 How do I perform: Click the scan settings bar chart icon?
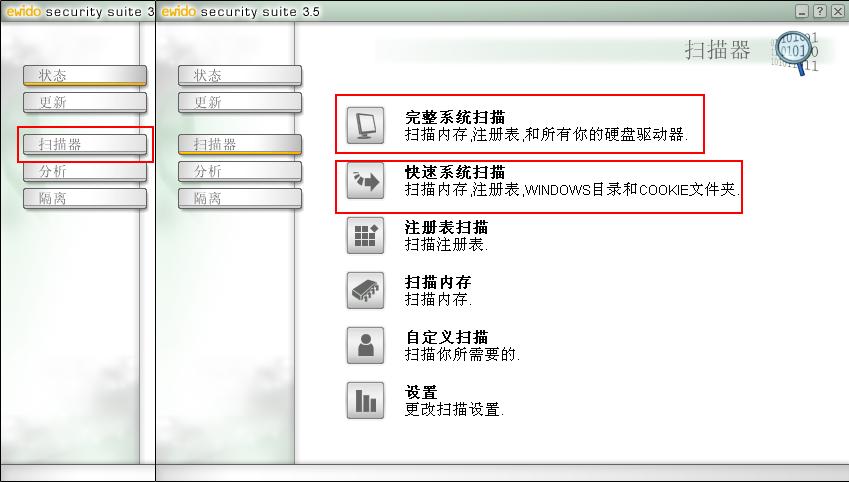tap(365, 400)
